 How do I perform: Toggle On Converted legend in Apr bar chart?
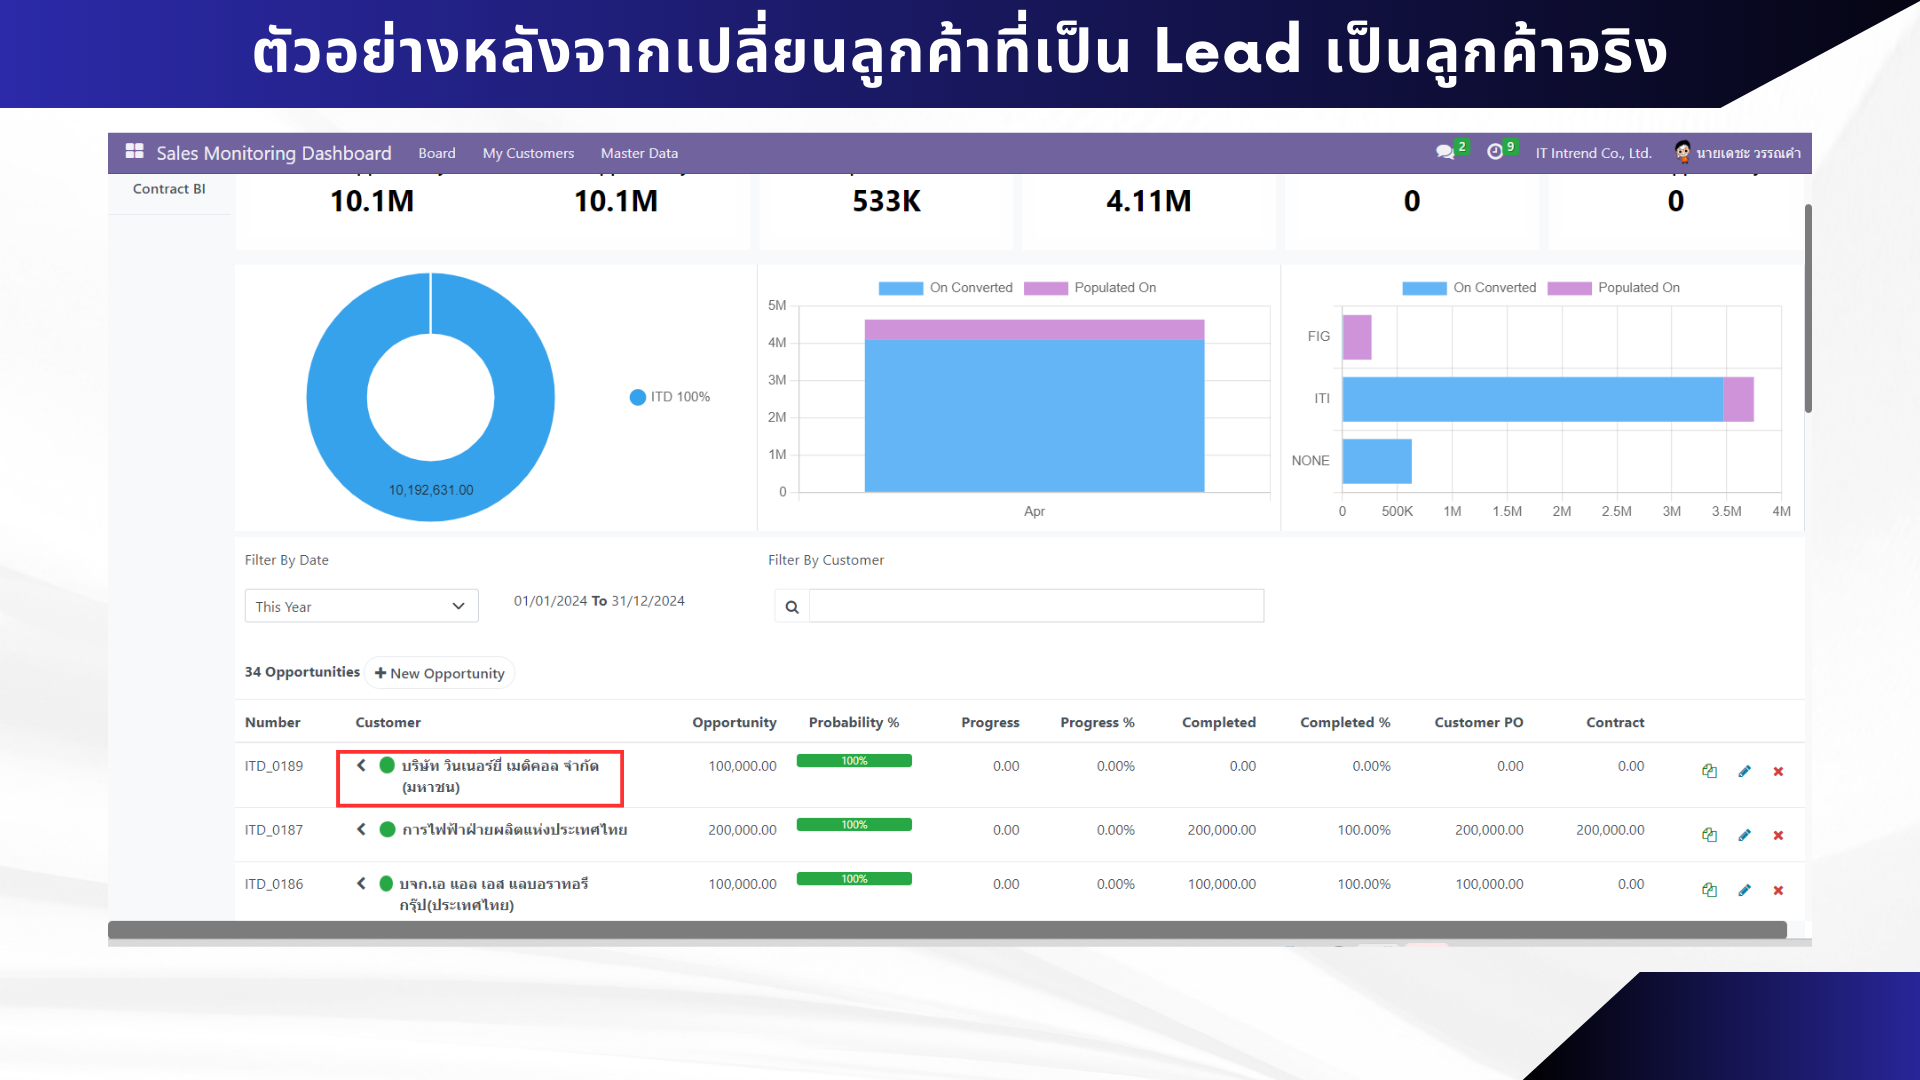pyautogui.click(x=946, y=288)
